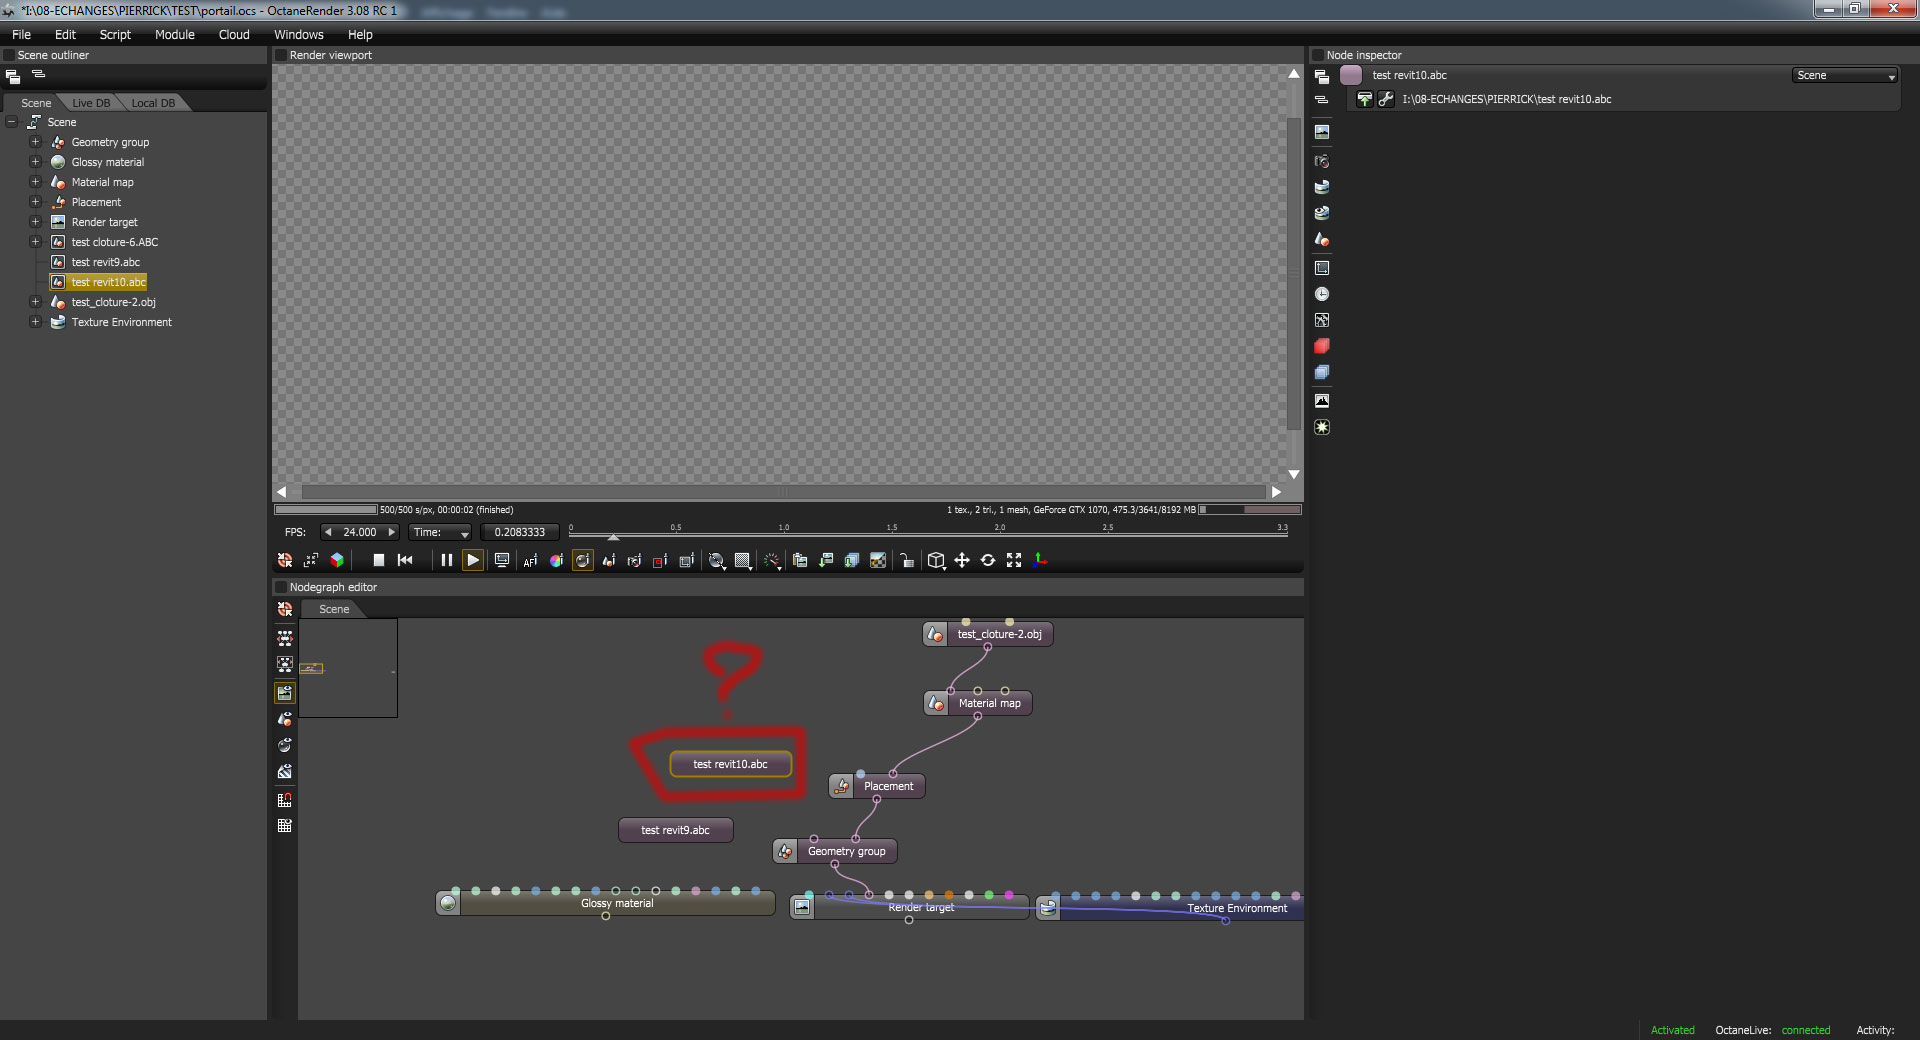Viewport: 1920px width, 1040px height.
Task: Select the scale gizmo icon
Action: click(x=1014, y=560)
